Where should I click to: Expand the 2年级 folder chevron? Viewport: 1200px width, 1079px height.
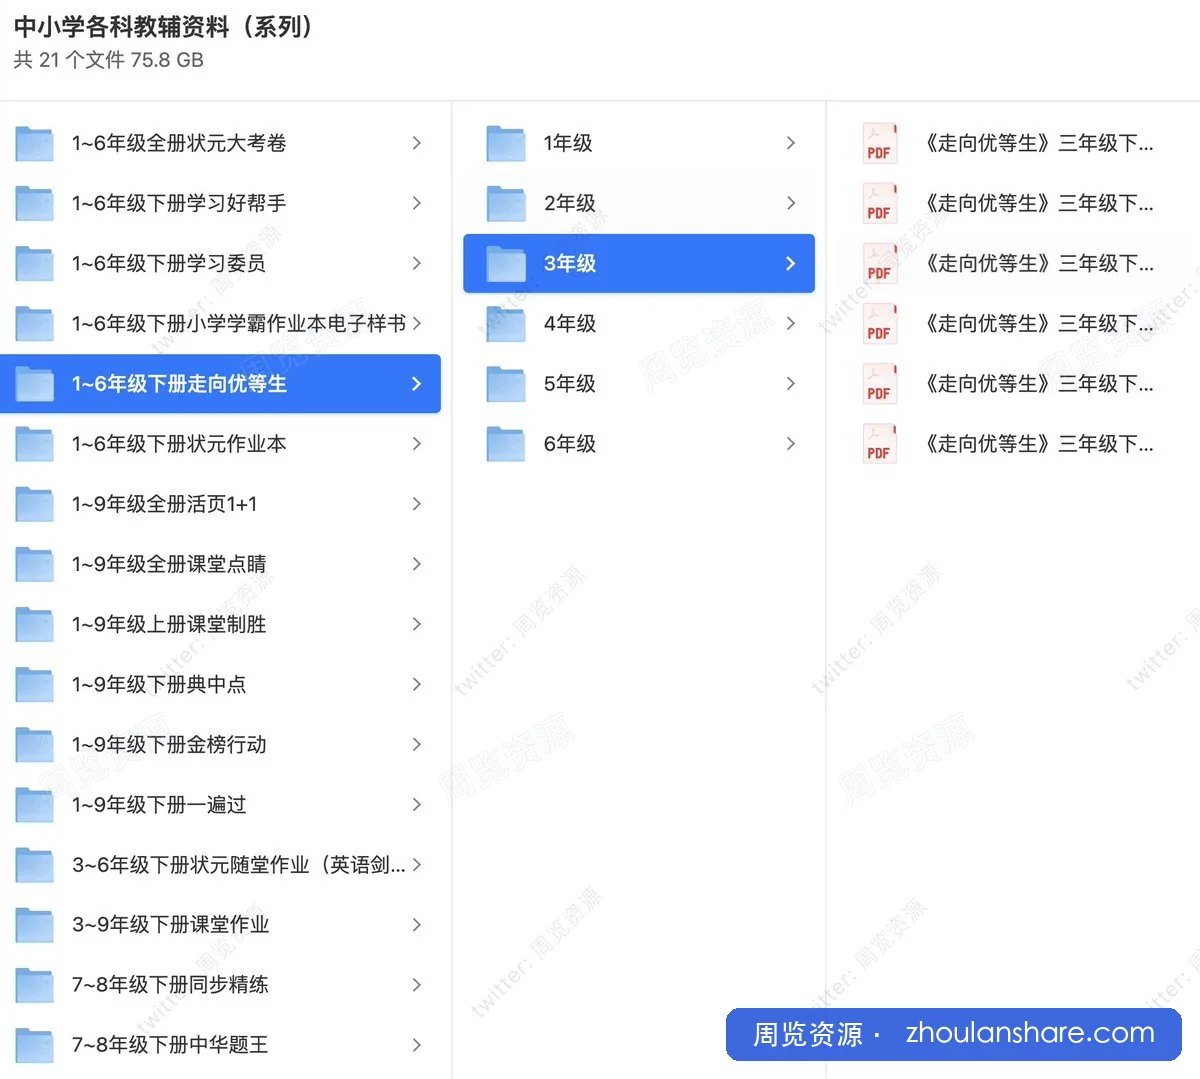point(791,203)
